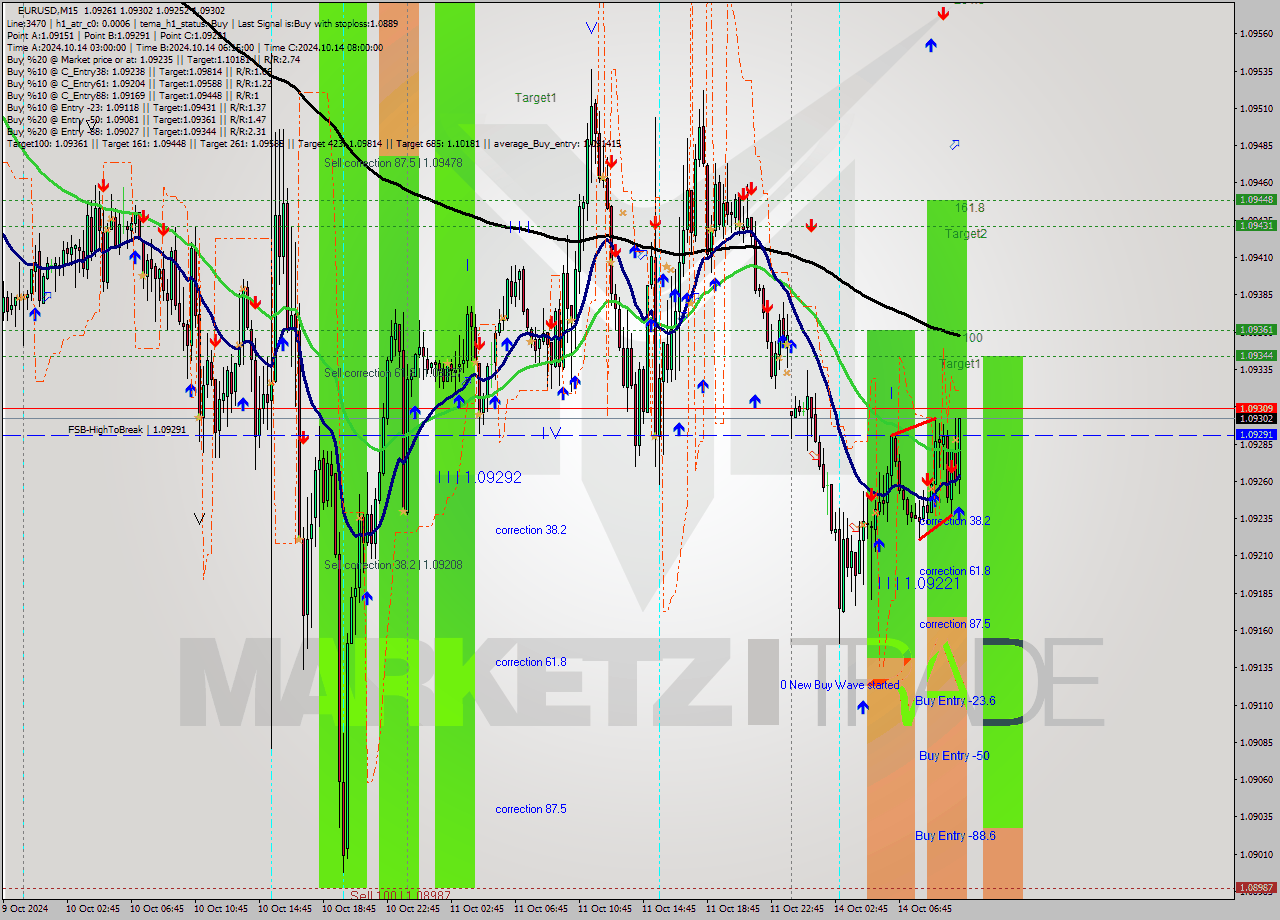Click the 1.09510 price axis value
The height and width of the screenshot is (920, 1280).
pyautogui.click(x=1256, y=108)
